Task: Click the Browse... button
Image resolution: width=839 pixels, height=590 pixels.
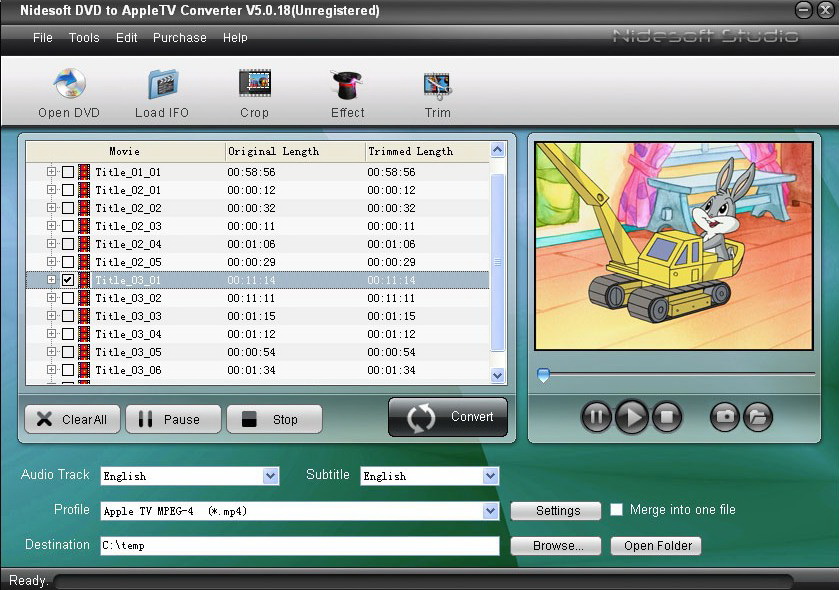Action: click(555, 546)
